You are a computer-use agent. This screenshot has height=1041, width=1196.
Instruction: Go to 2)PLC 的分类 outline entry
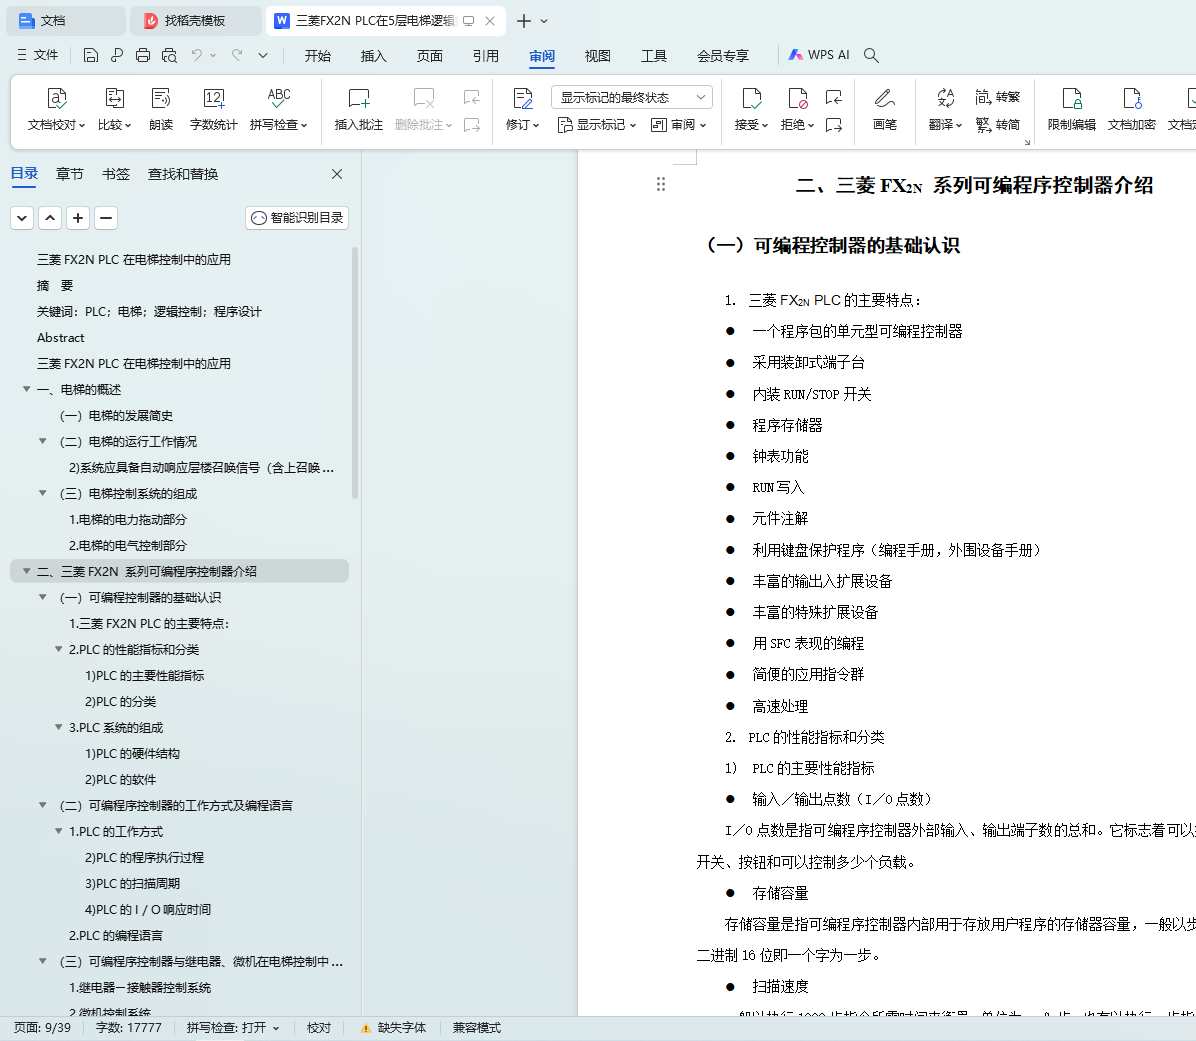(121, 701)
